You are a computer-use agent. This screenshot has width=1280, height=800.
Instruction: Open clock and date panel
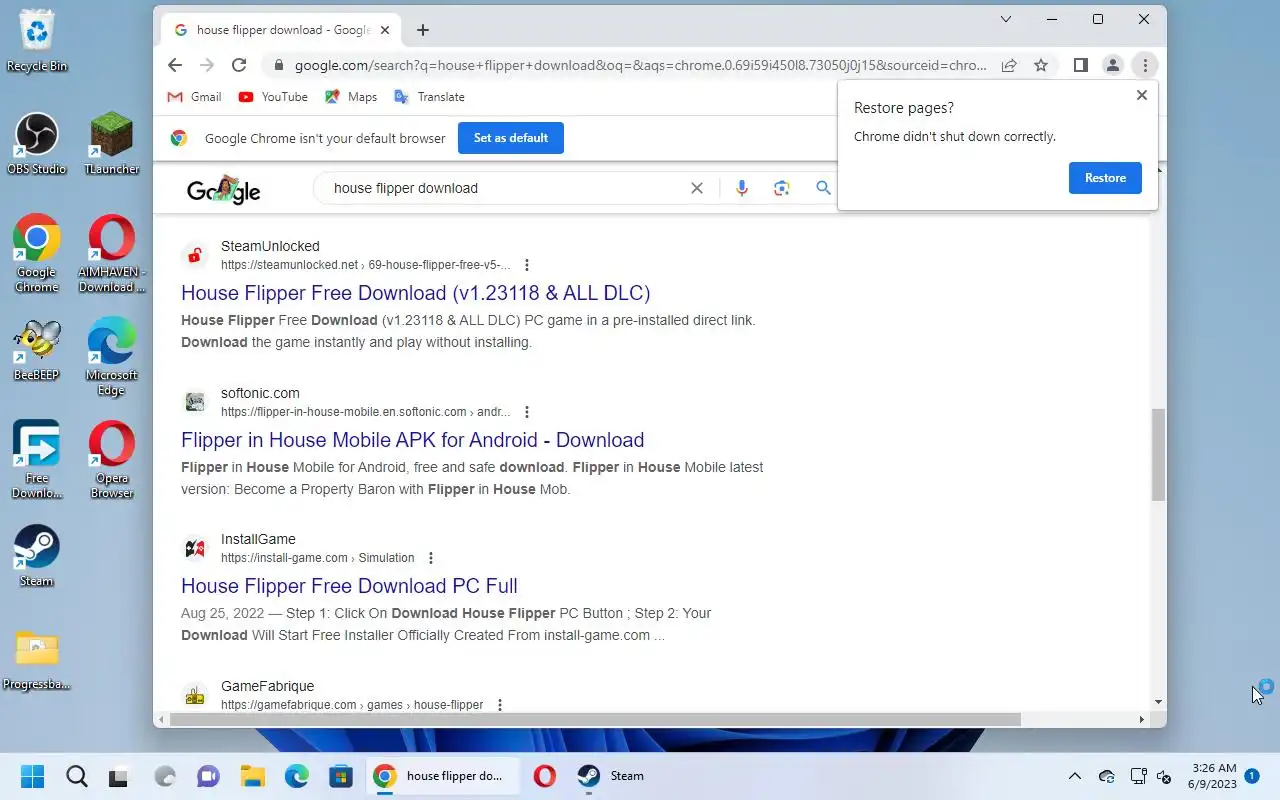pos(1213,776)
